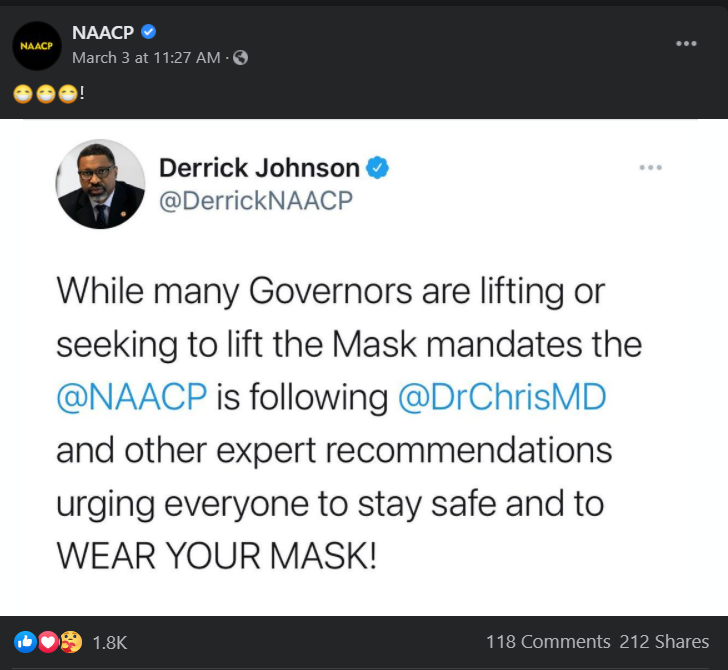Click the blue Like reaction icon
This screenshot has height=670, width=728.
click(x=24, y=642)
